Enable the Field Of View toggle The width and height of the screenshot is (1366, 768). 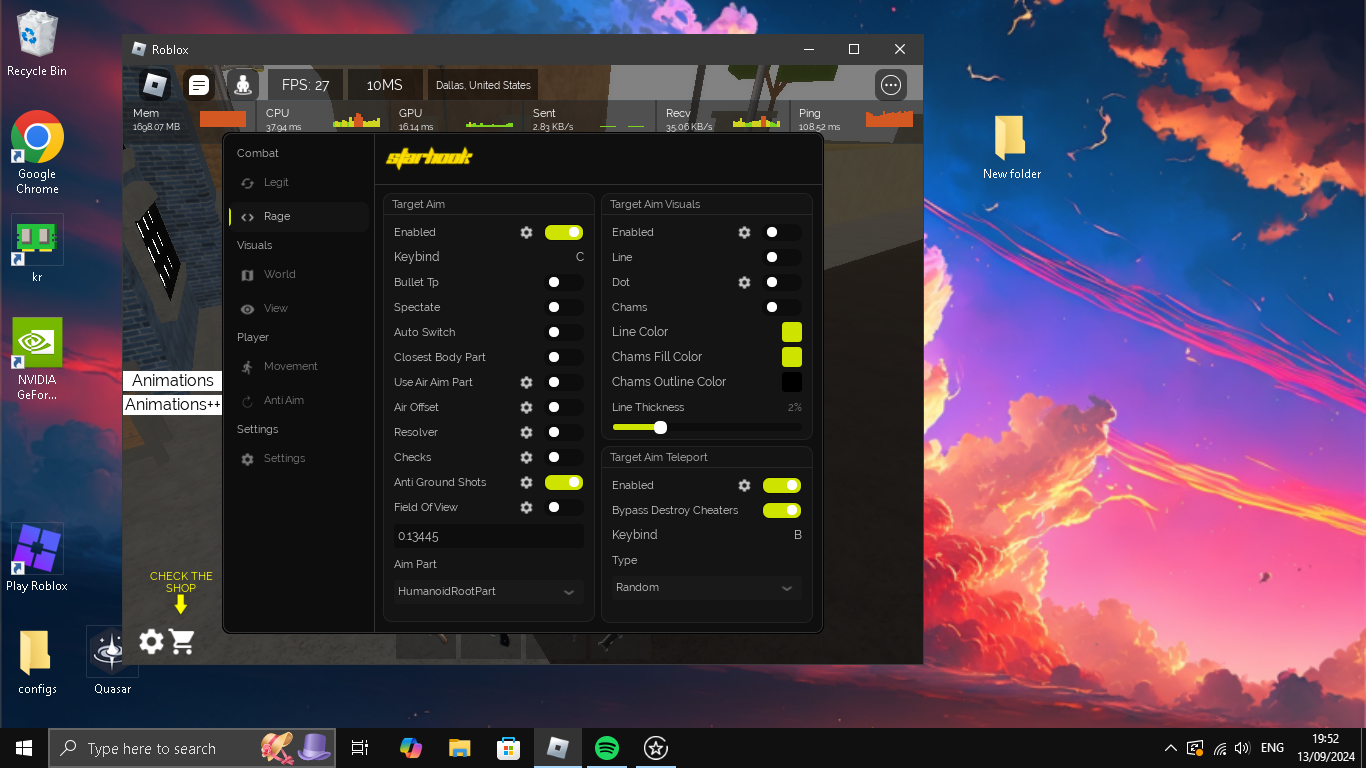click(564, 507)
